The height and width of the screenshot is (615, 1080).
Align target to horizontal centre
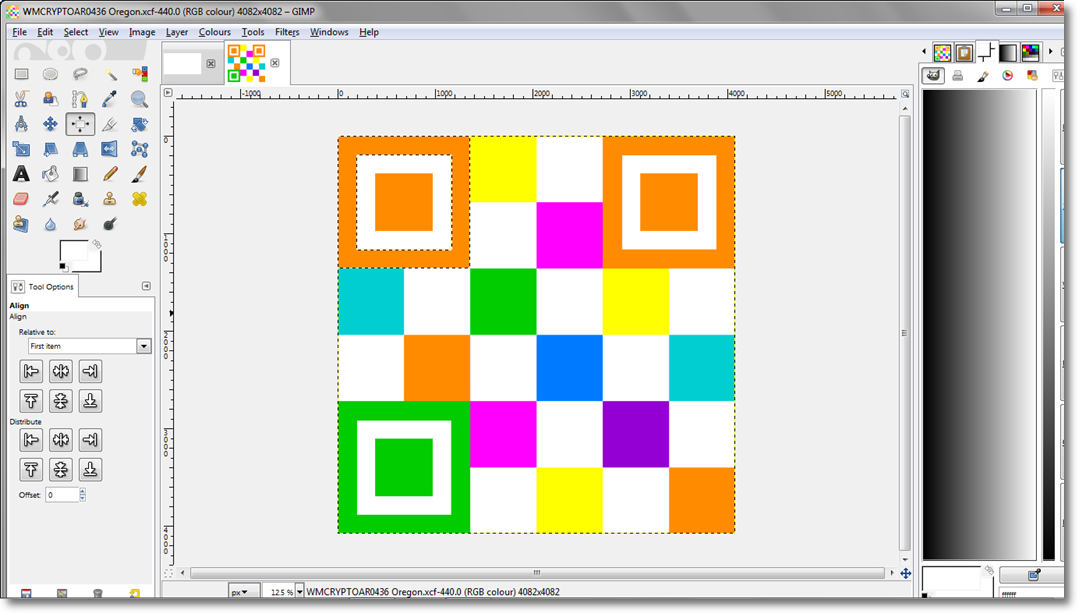(61, 372)
